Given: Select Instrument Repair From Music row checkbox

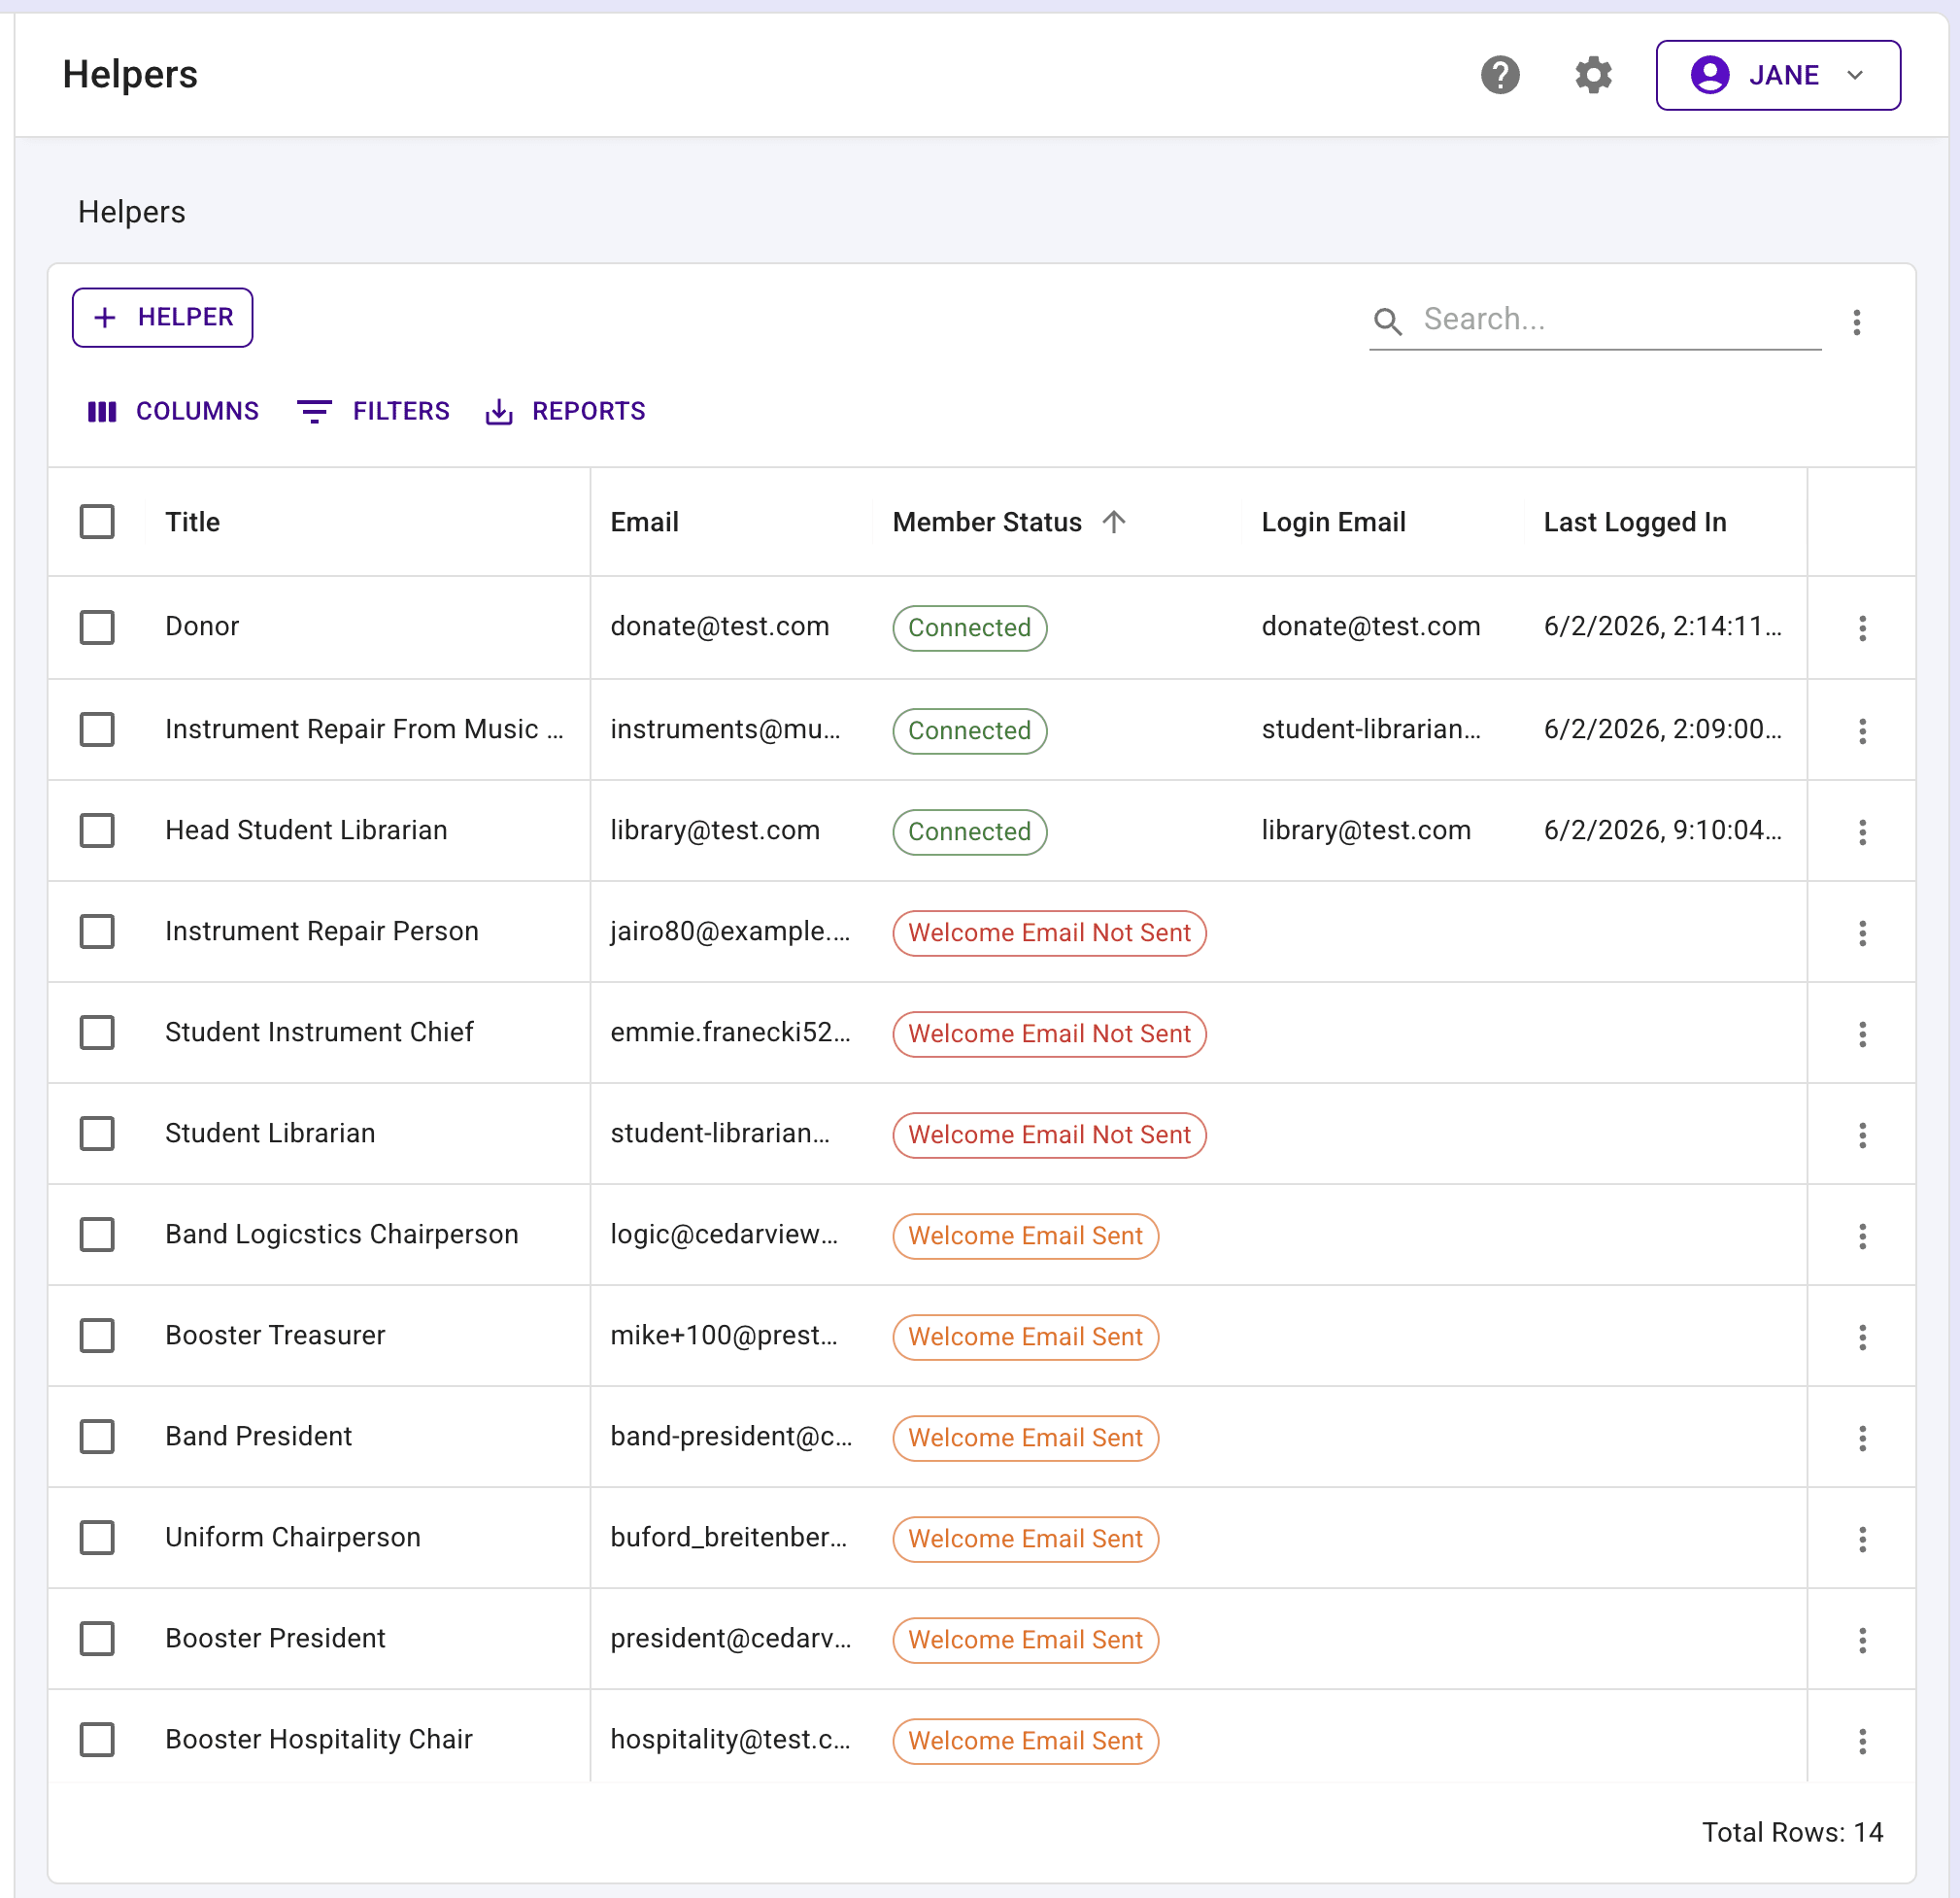Looking at the screenshot, I should coord(97,729).
